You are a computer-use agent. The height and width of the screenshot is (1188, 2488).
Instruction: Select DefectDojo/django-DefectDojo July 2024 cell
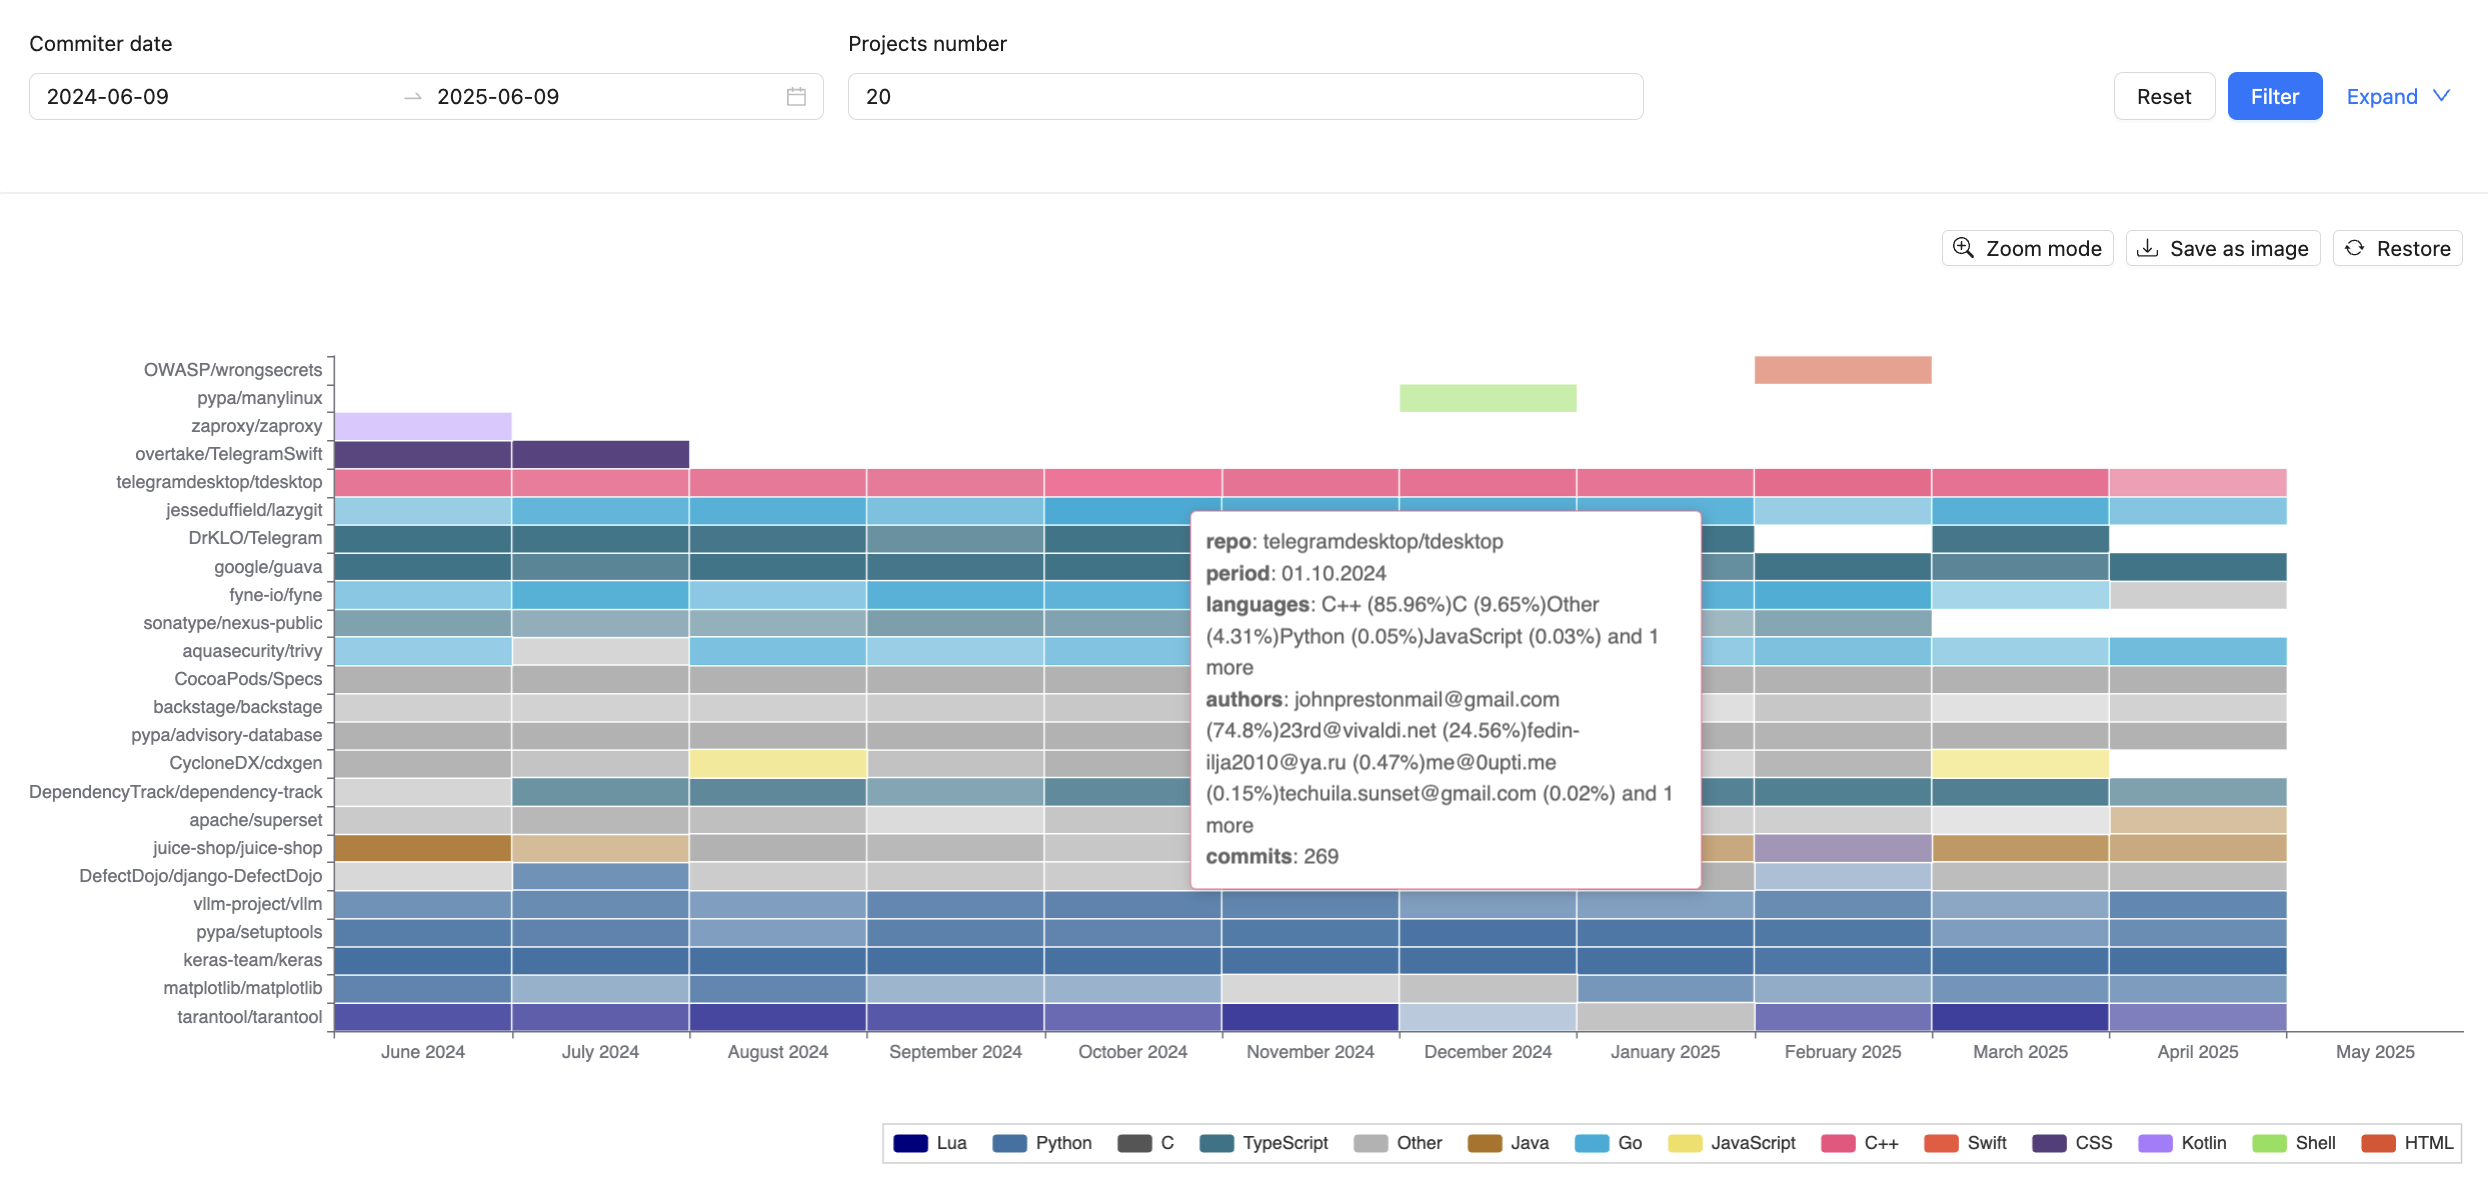pos(600,876)
